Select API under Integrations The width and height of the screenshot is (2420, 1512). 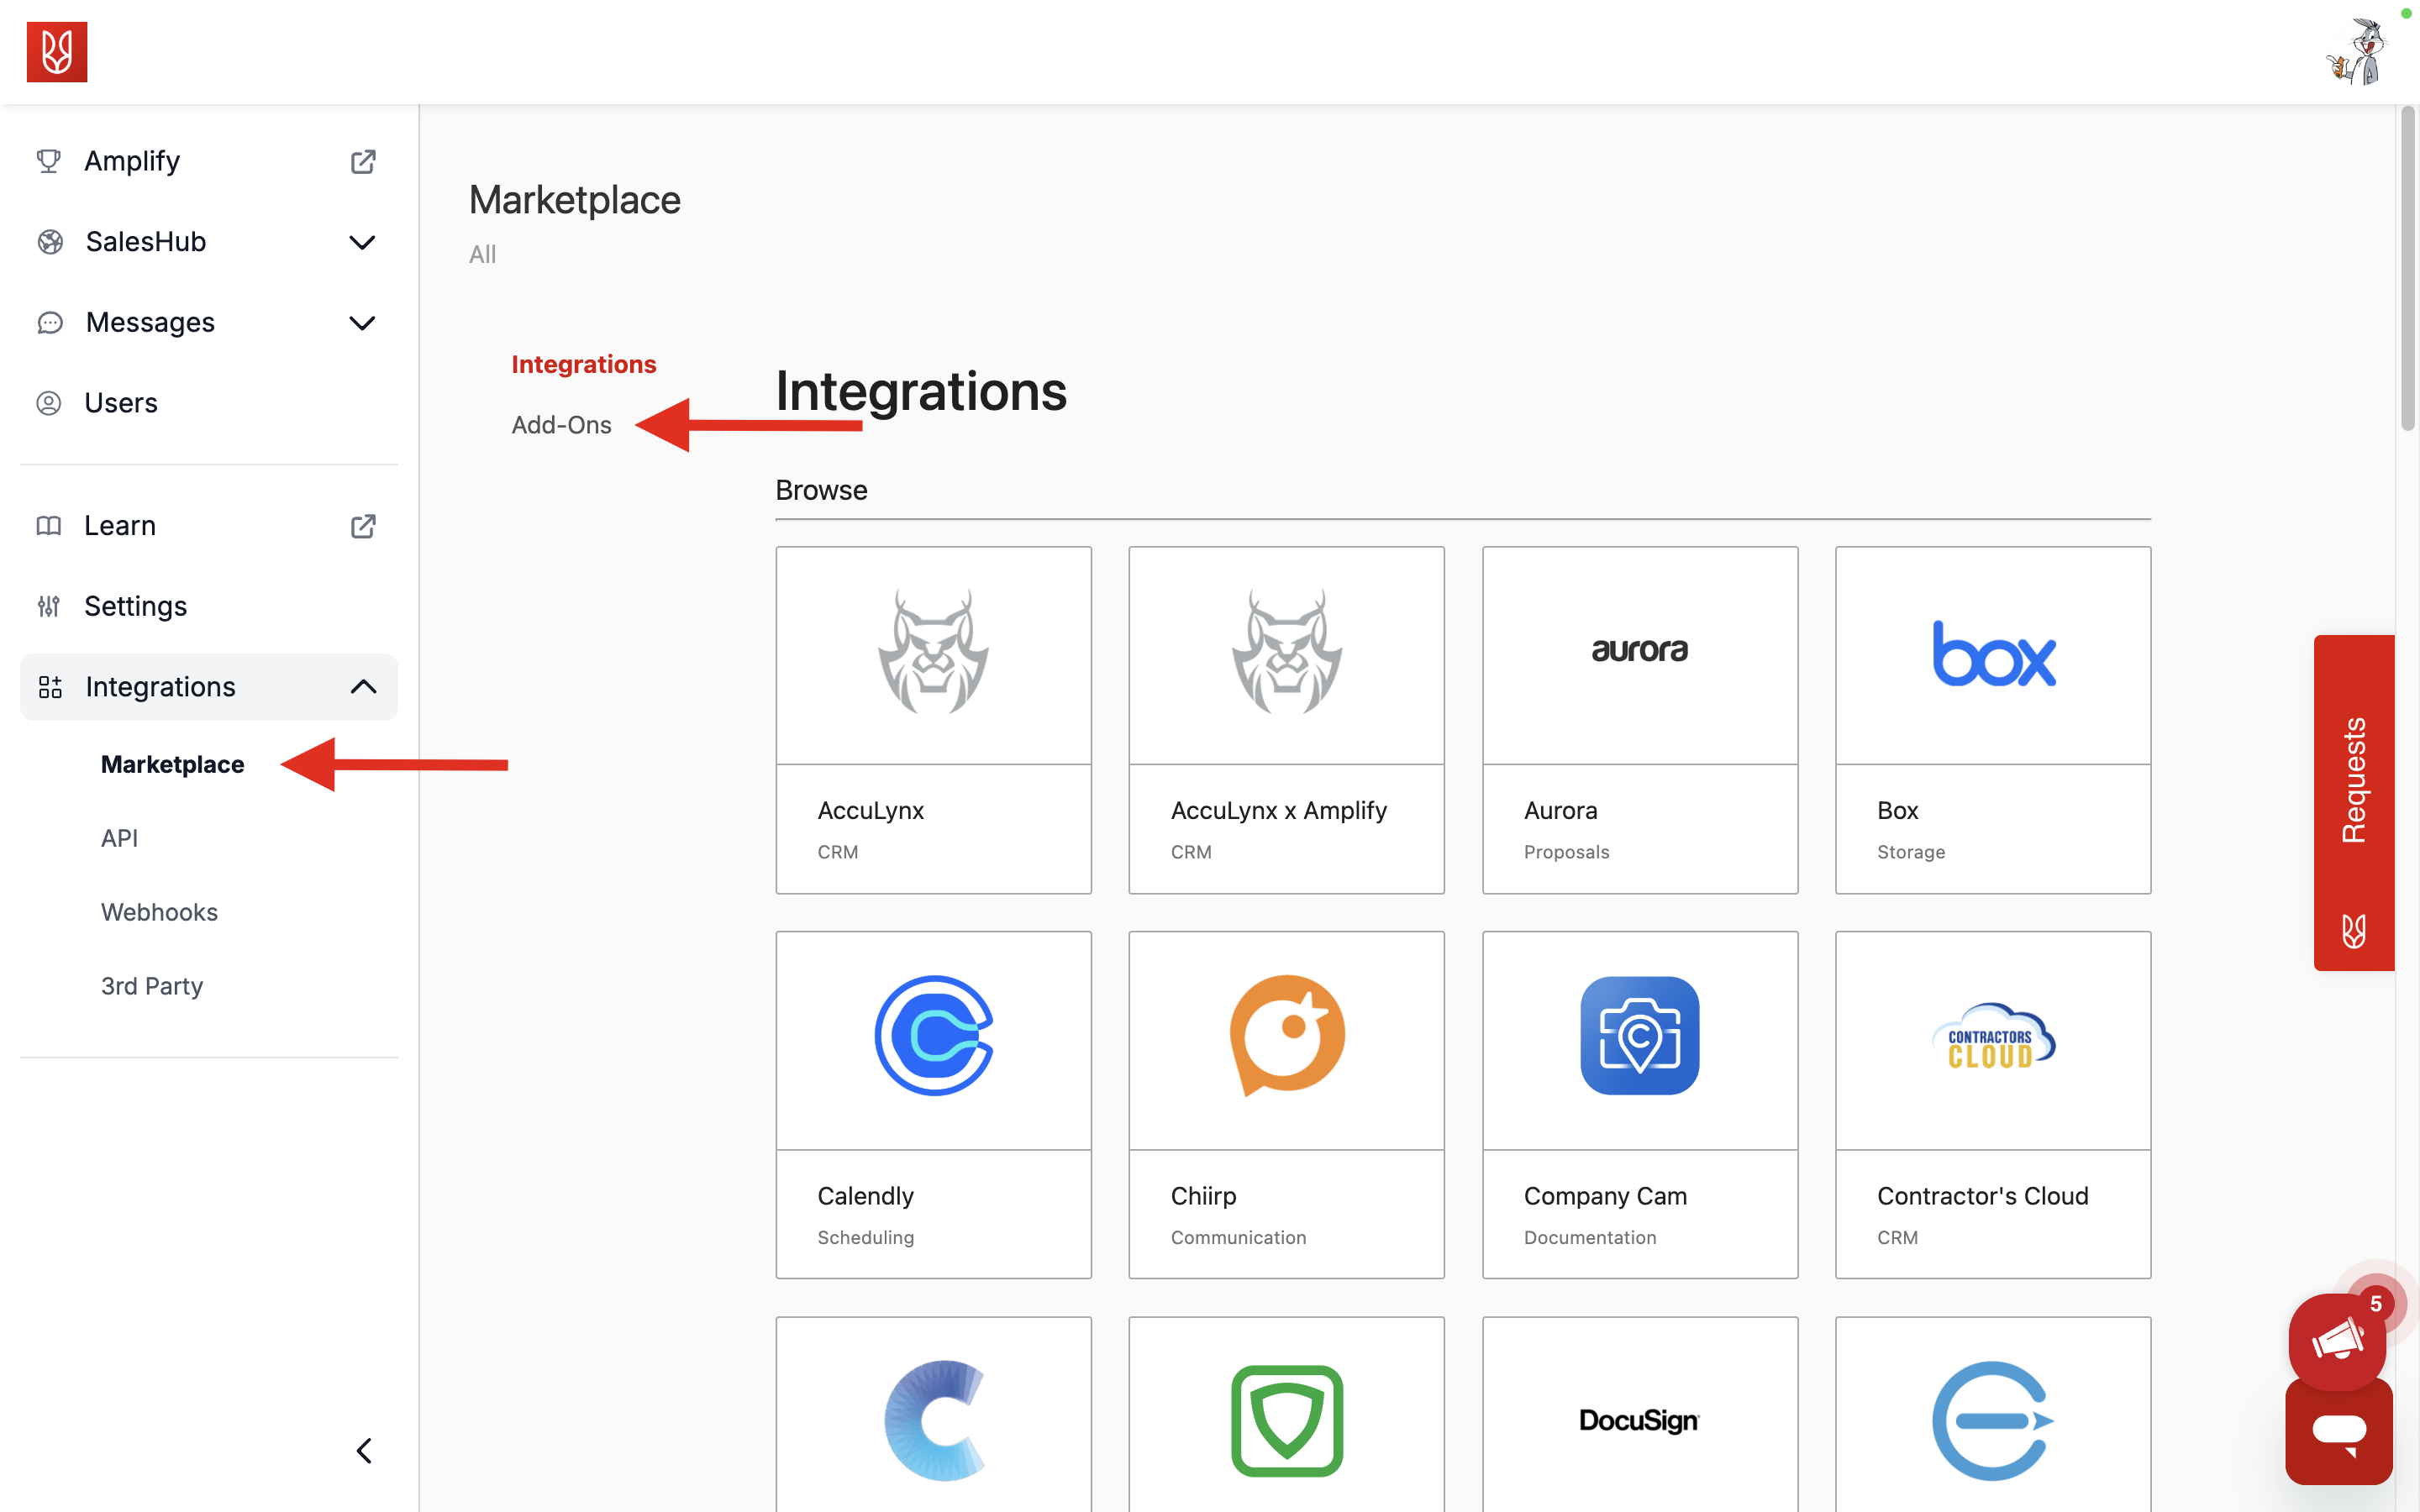pos(119,838)
